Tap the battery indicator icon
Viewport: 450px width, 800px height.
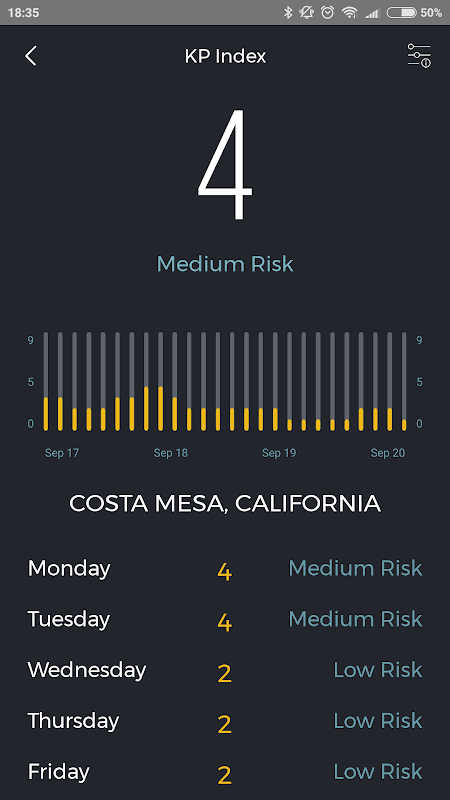click(x=402, y=12)
